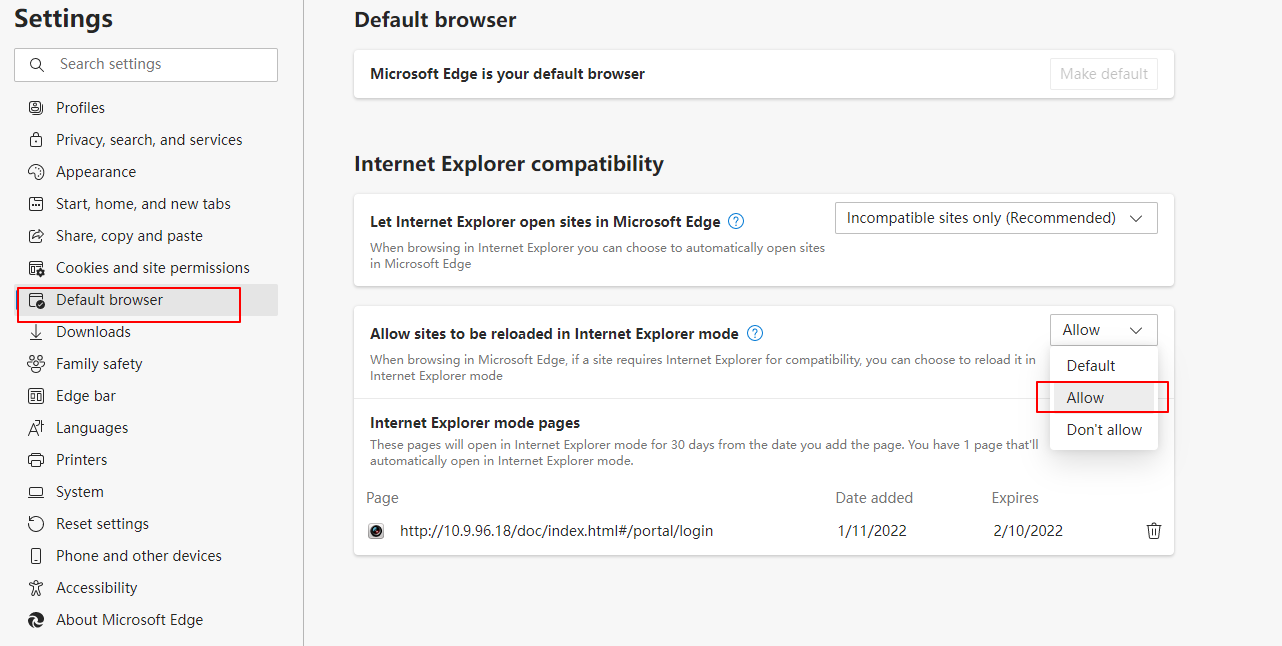Image resolution: width=1282 pixels, height=646 pixels.
Task: Click the System monitor icon
Action: pos(36,492)
